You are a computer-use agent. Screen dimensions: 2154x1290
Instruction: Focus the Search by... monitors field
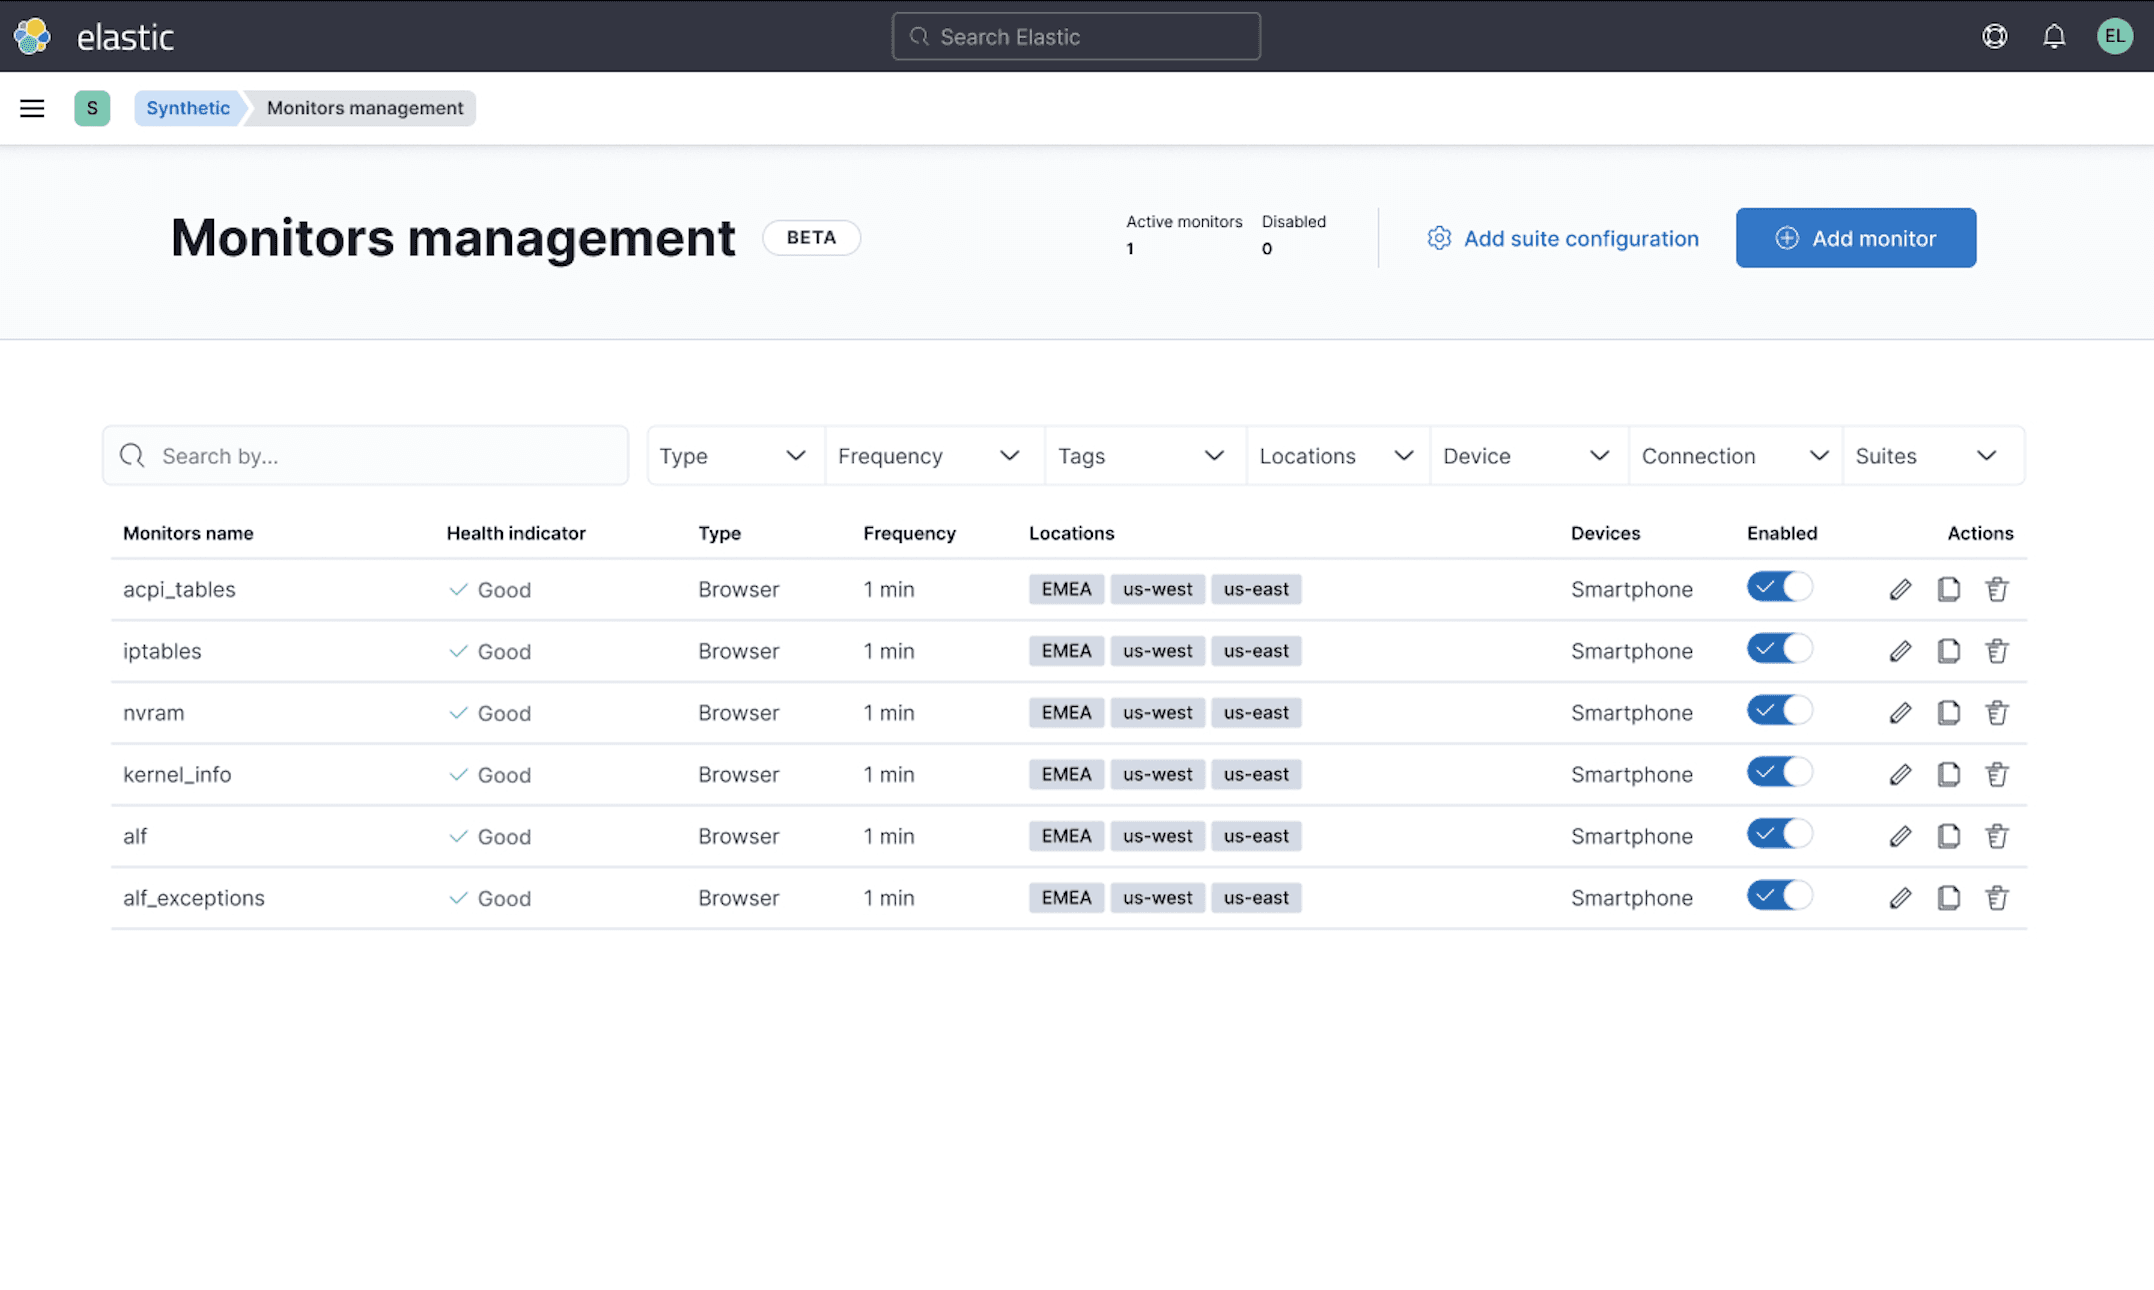click(x=380, y=456)
